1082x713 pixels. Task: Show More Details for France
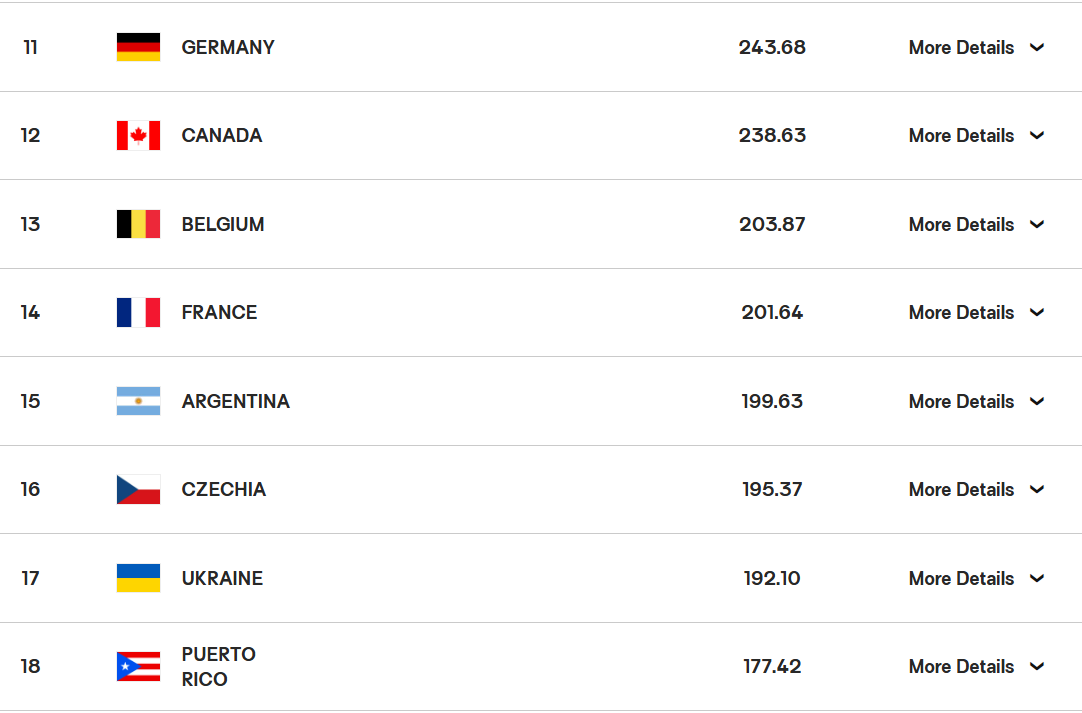976,313
